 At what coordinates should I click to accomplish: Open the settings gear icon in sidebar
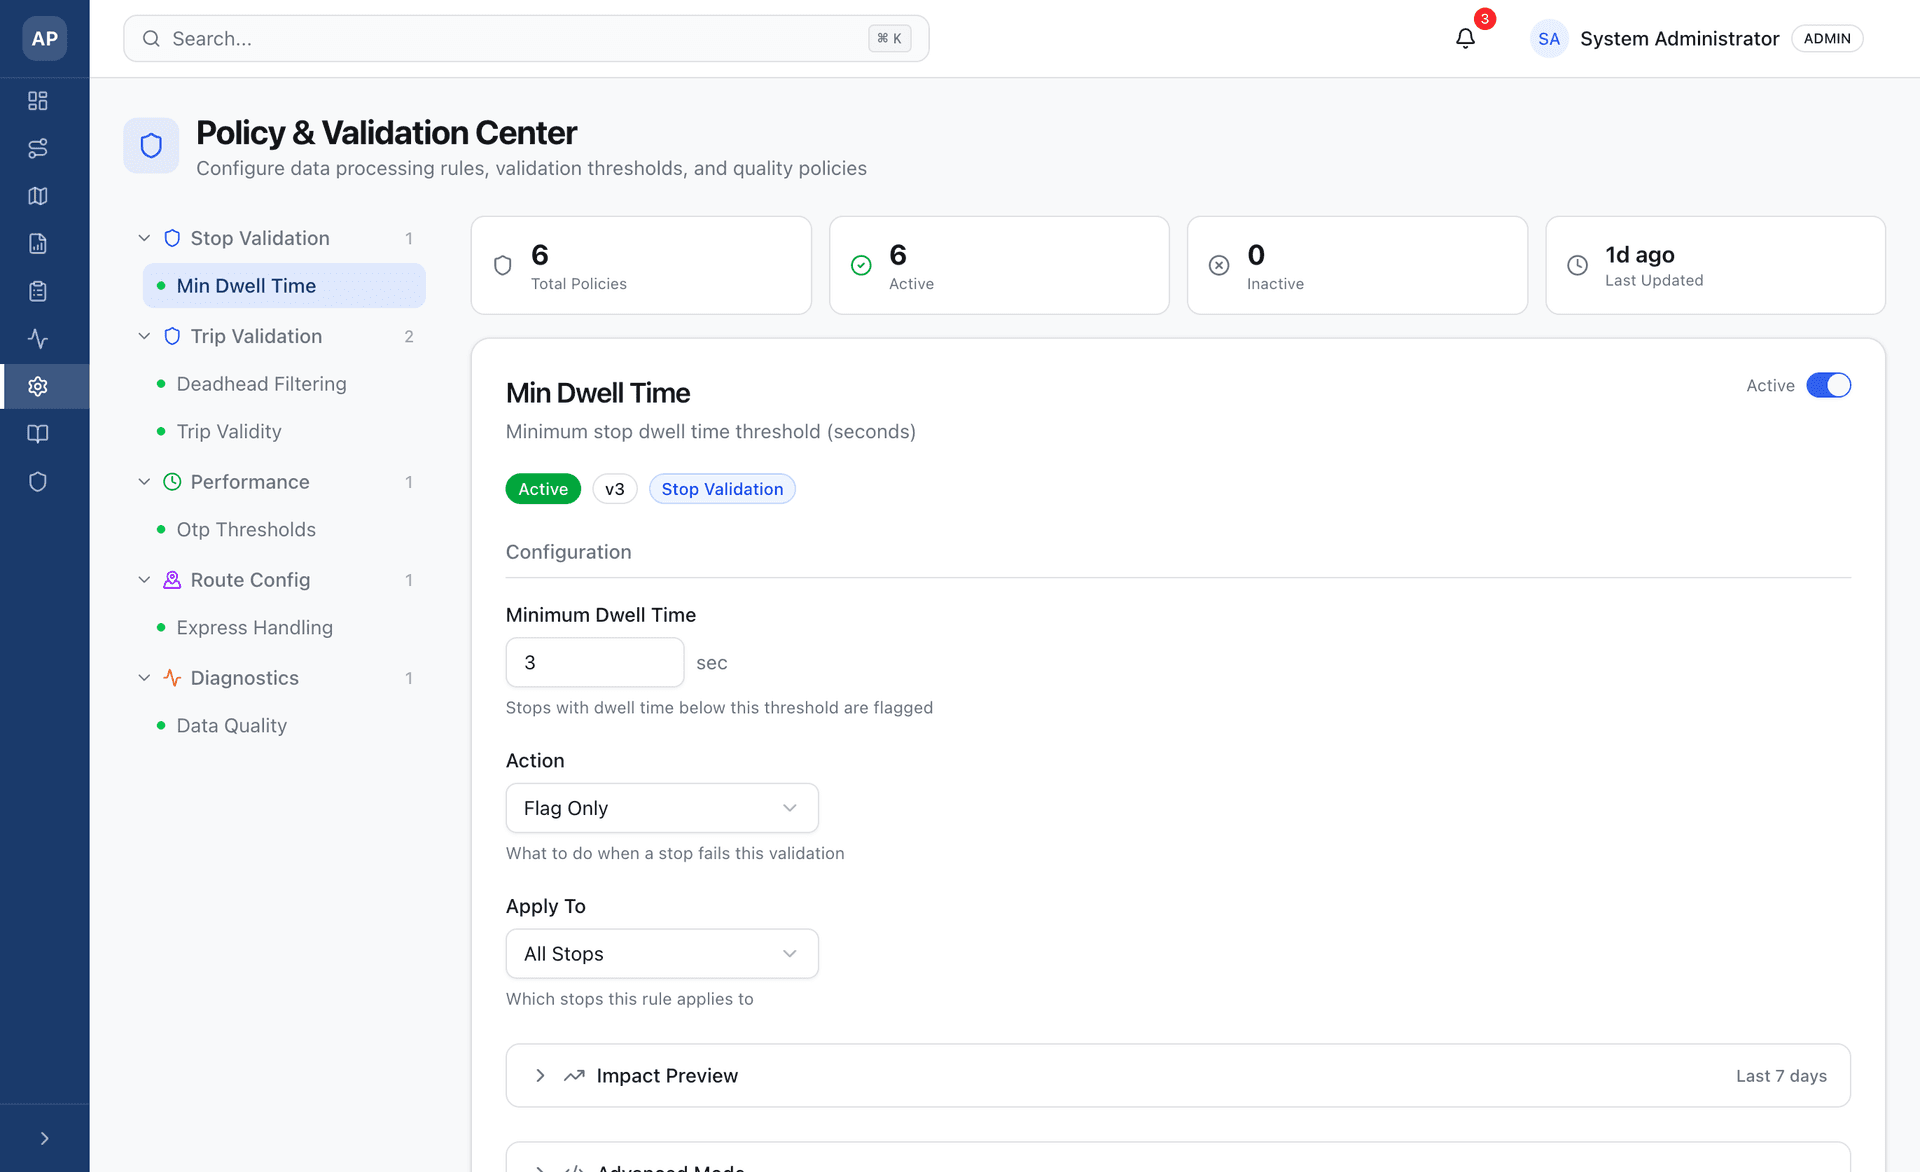(x=38, y=386)
